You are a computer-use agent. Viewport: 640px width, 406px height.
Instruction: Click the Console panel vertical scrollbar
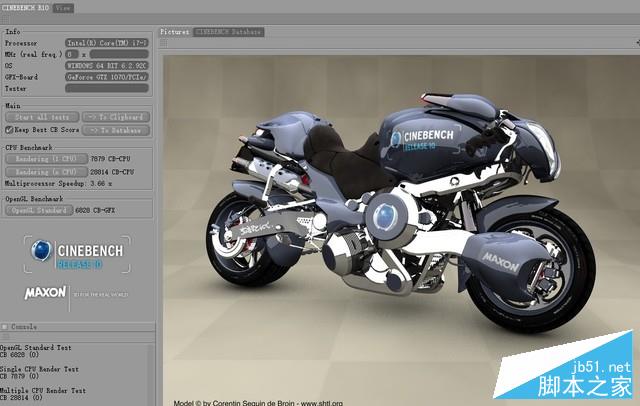click(x=151, y=374)
